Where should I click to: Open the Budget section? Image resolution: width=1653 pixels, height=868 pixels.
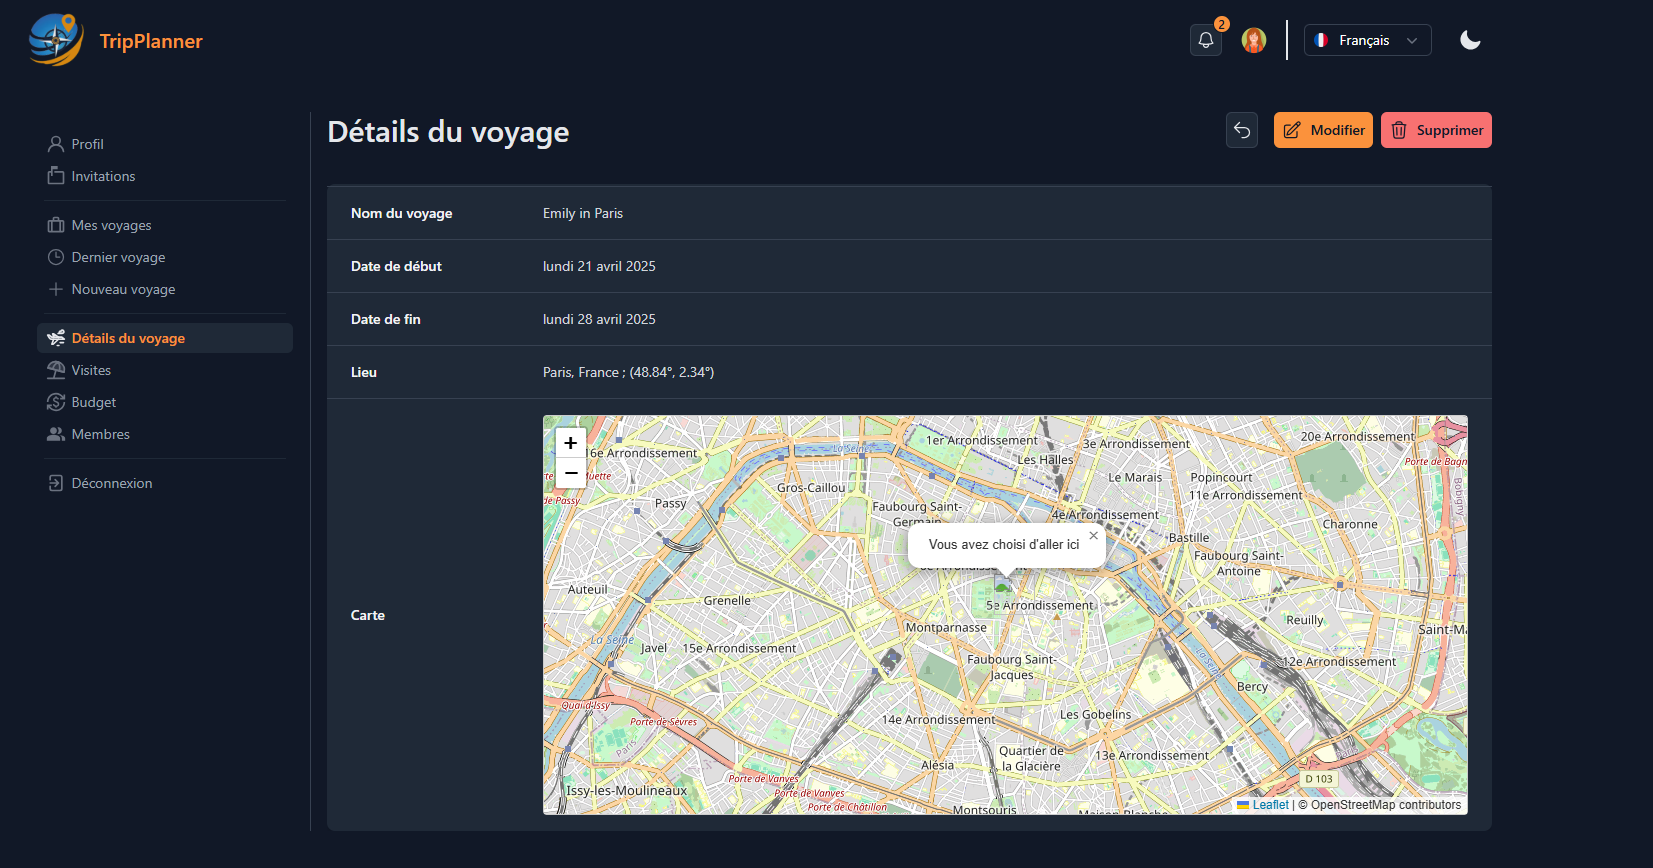(x=93, y=402)
